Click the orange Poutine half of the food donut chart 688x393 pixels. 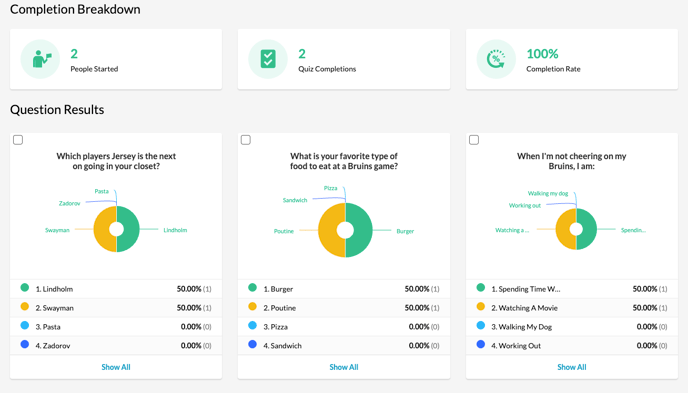pyautogui.click(x=328, y=230)
